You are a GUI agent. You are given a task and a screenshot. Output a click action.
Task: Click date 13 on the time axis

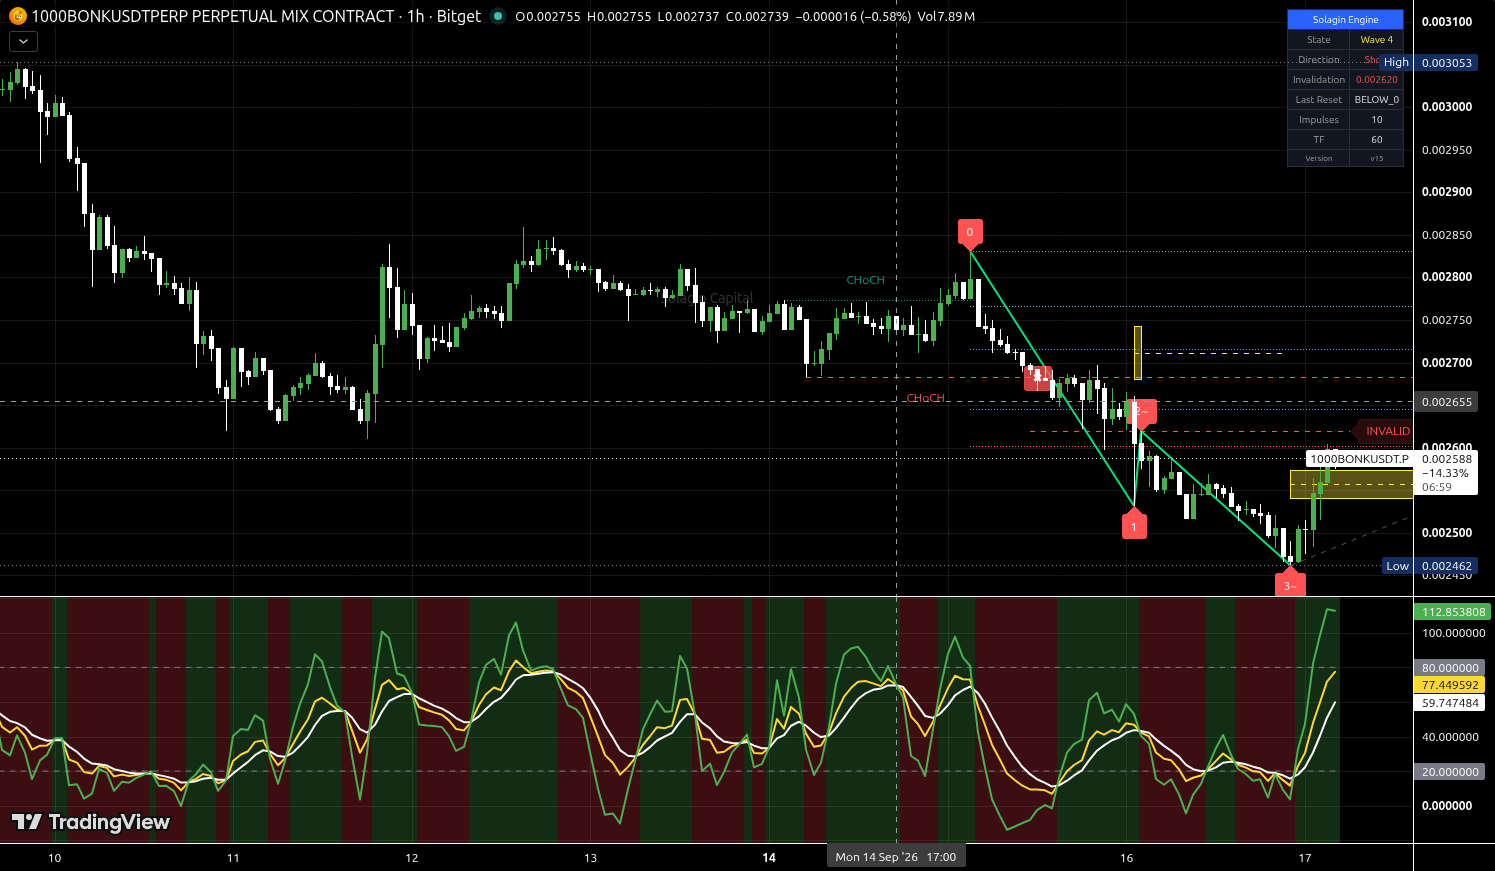590,858
